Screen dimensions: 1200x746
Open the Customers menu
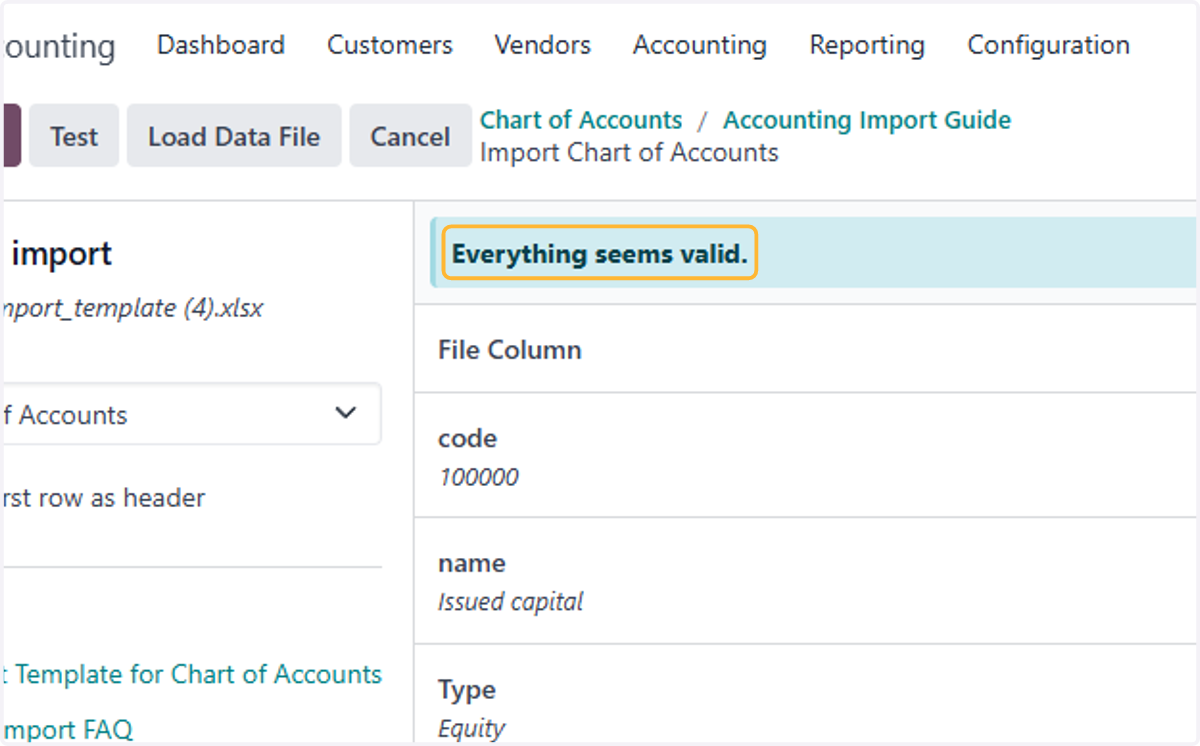(390, 45)
